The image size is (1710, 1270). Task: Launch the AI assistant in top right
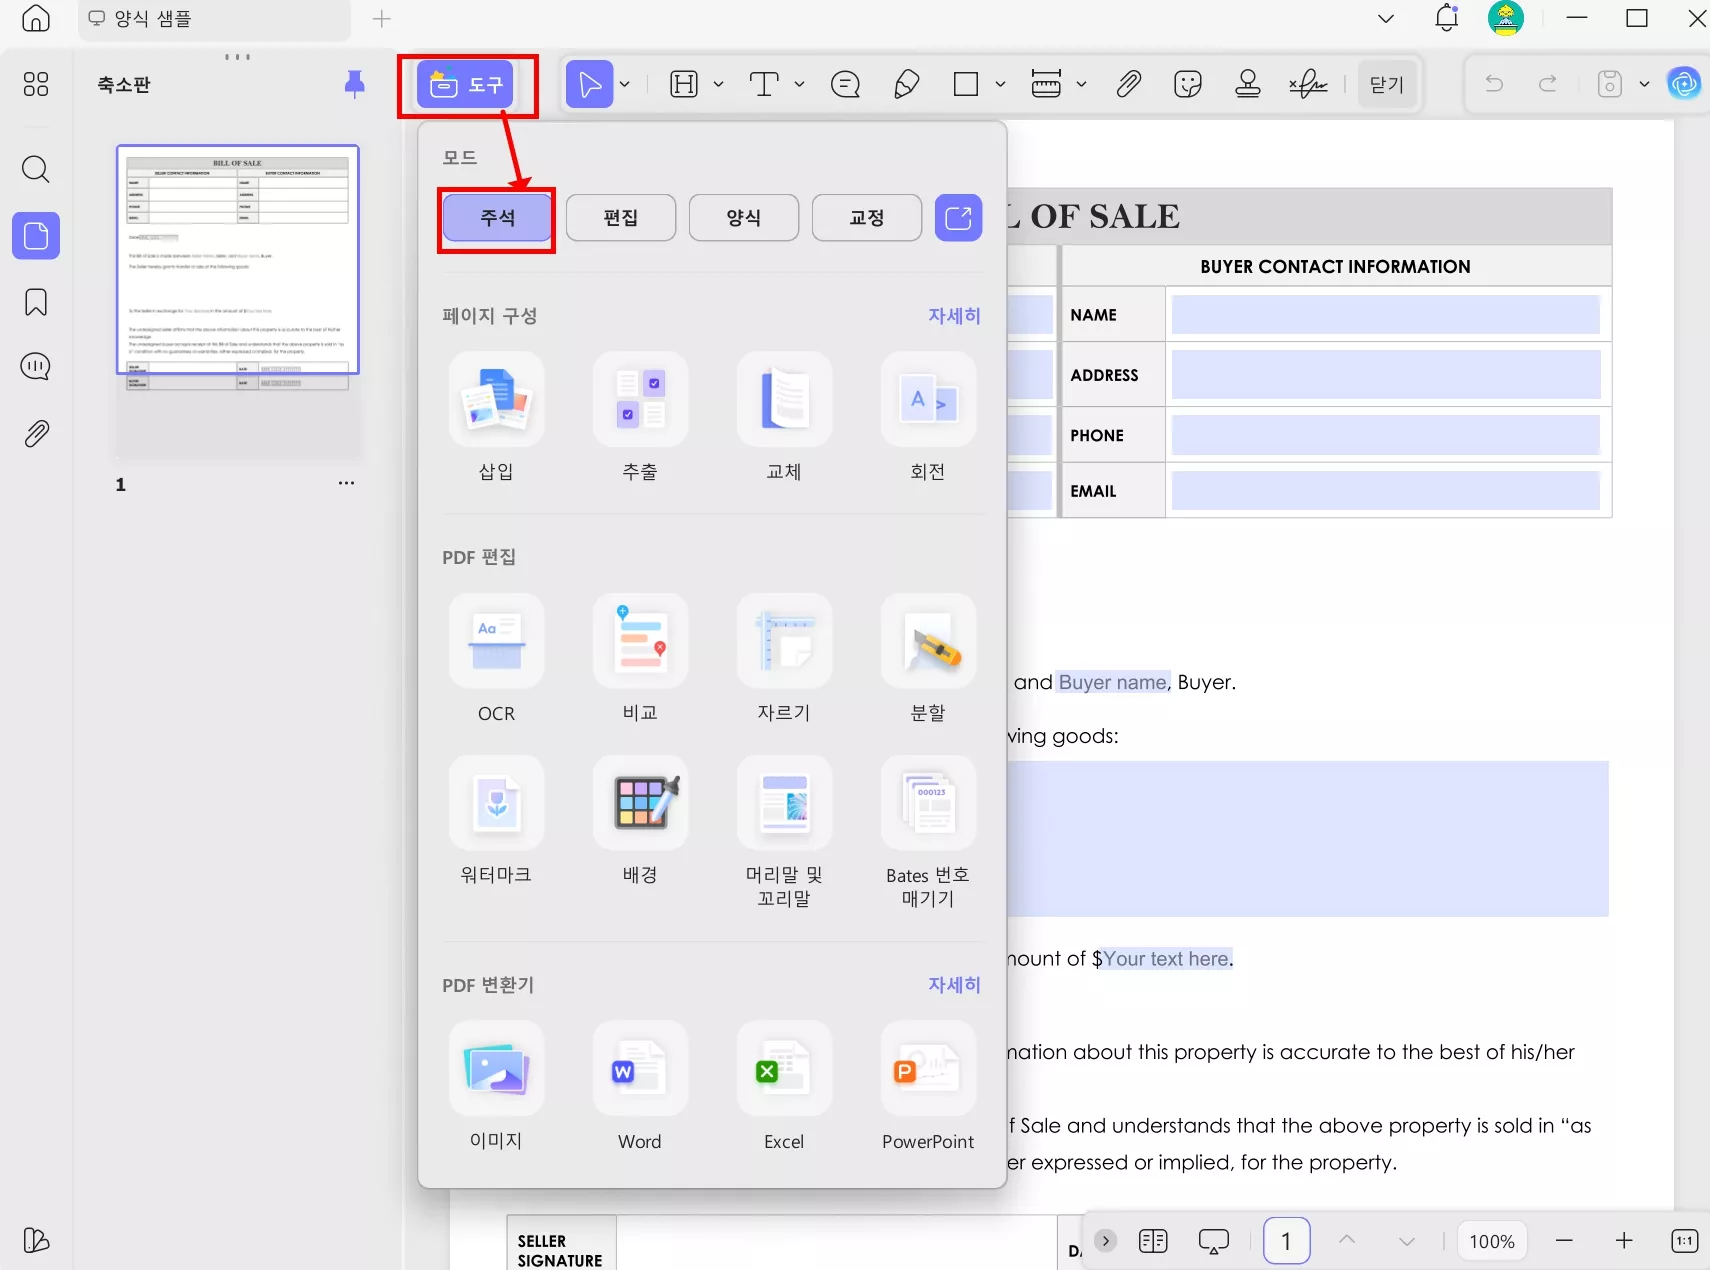point(1684,84)
